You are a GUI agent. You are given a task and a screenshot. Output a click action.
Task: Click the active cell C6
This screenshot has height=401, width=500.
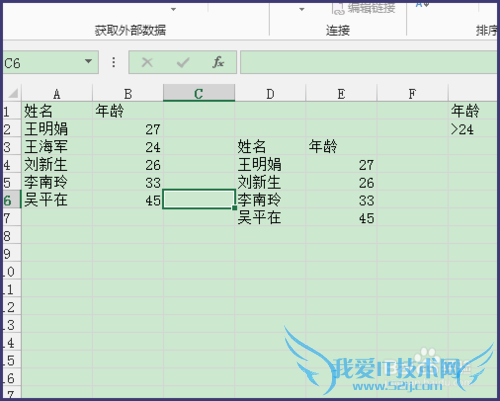[199, 200]
